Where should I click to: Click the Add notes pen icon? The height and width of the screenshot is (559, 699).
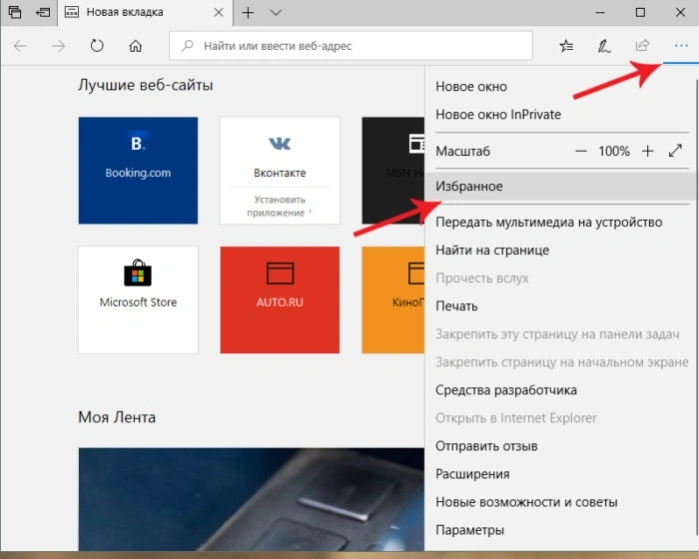(x=604, y=46)
